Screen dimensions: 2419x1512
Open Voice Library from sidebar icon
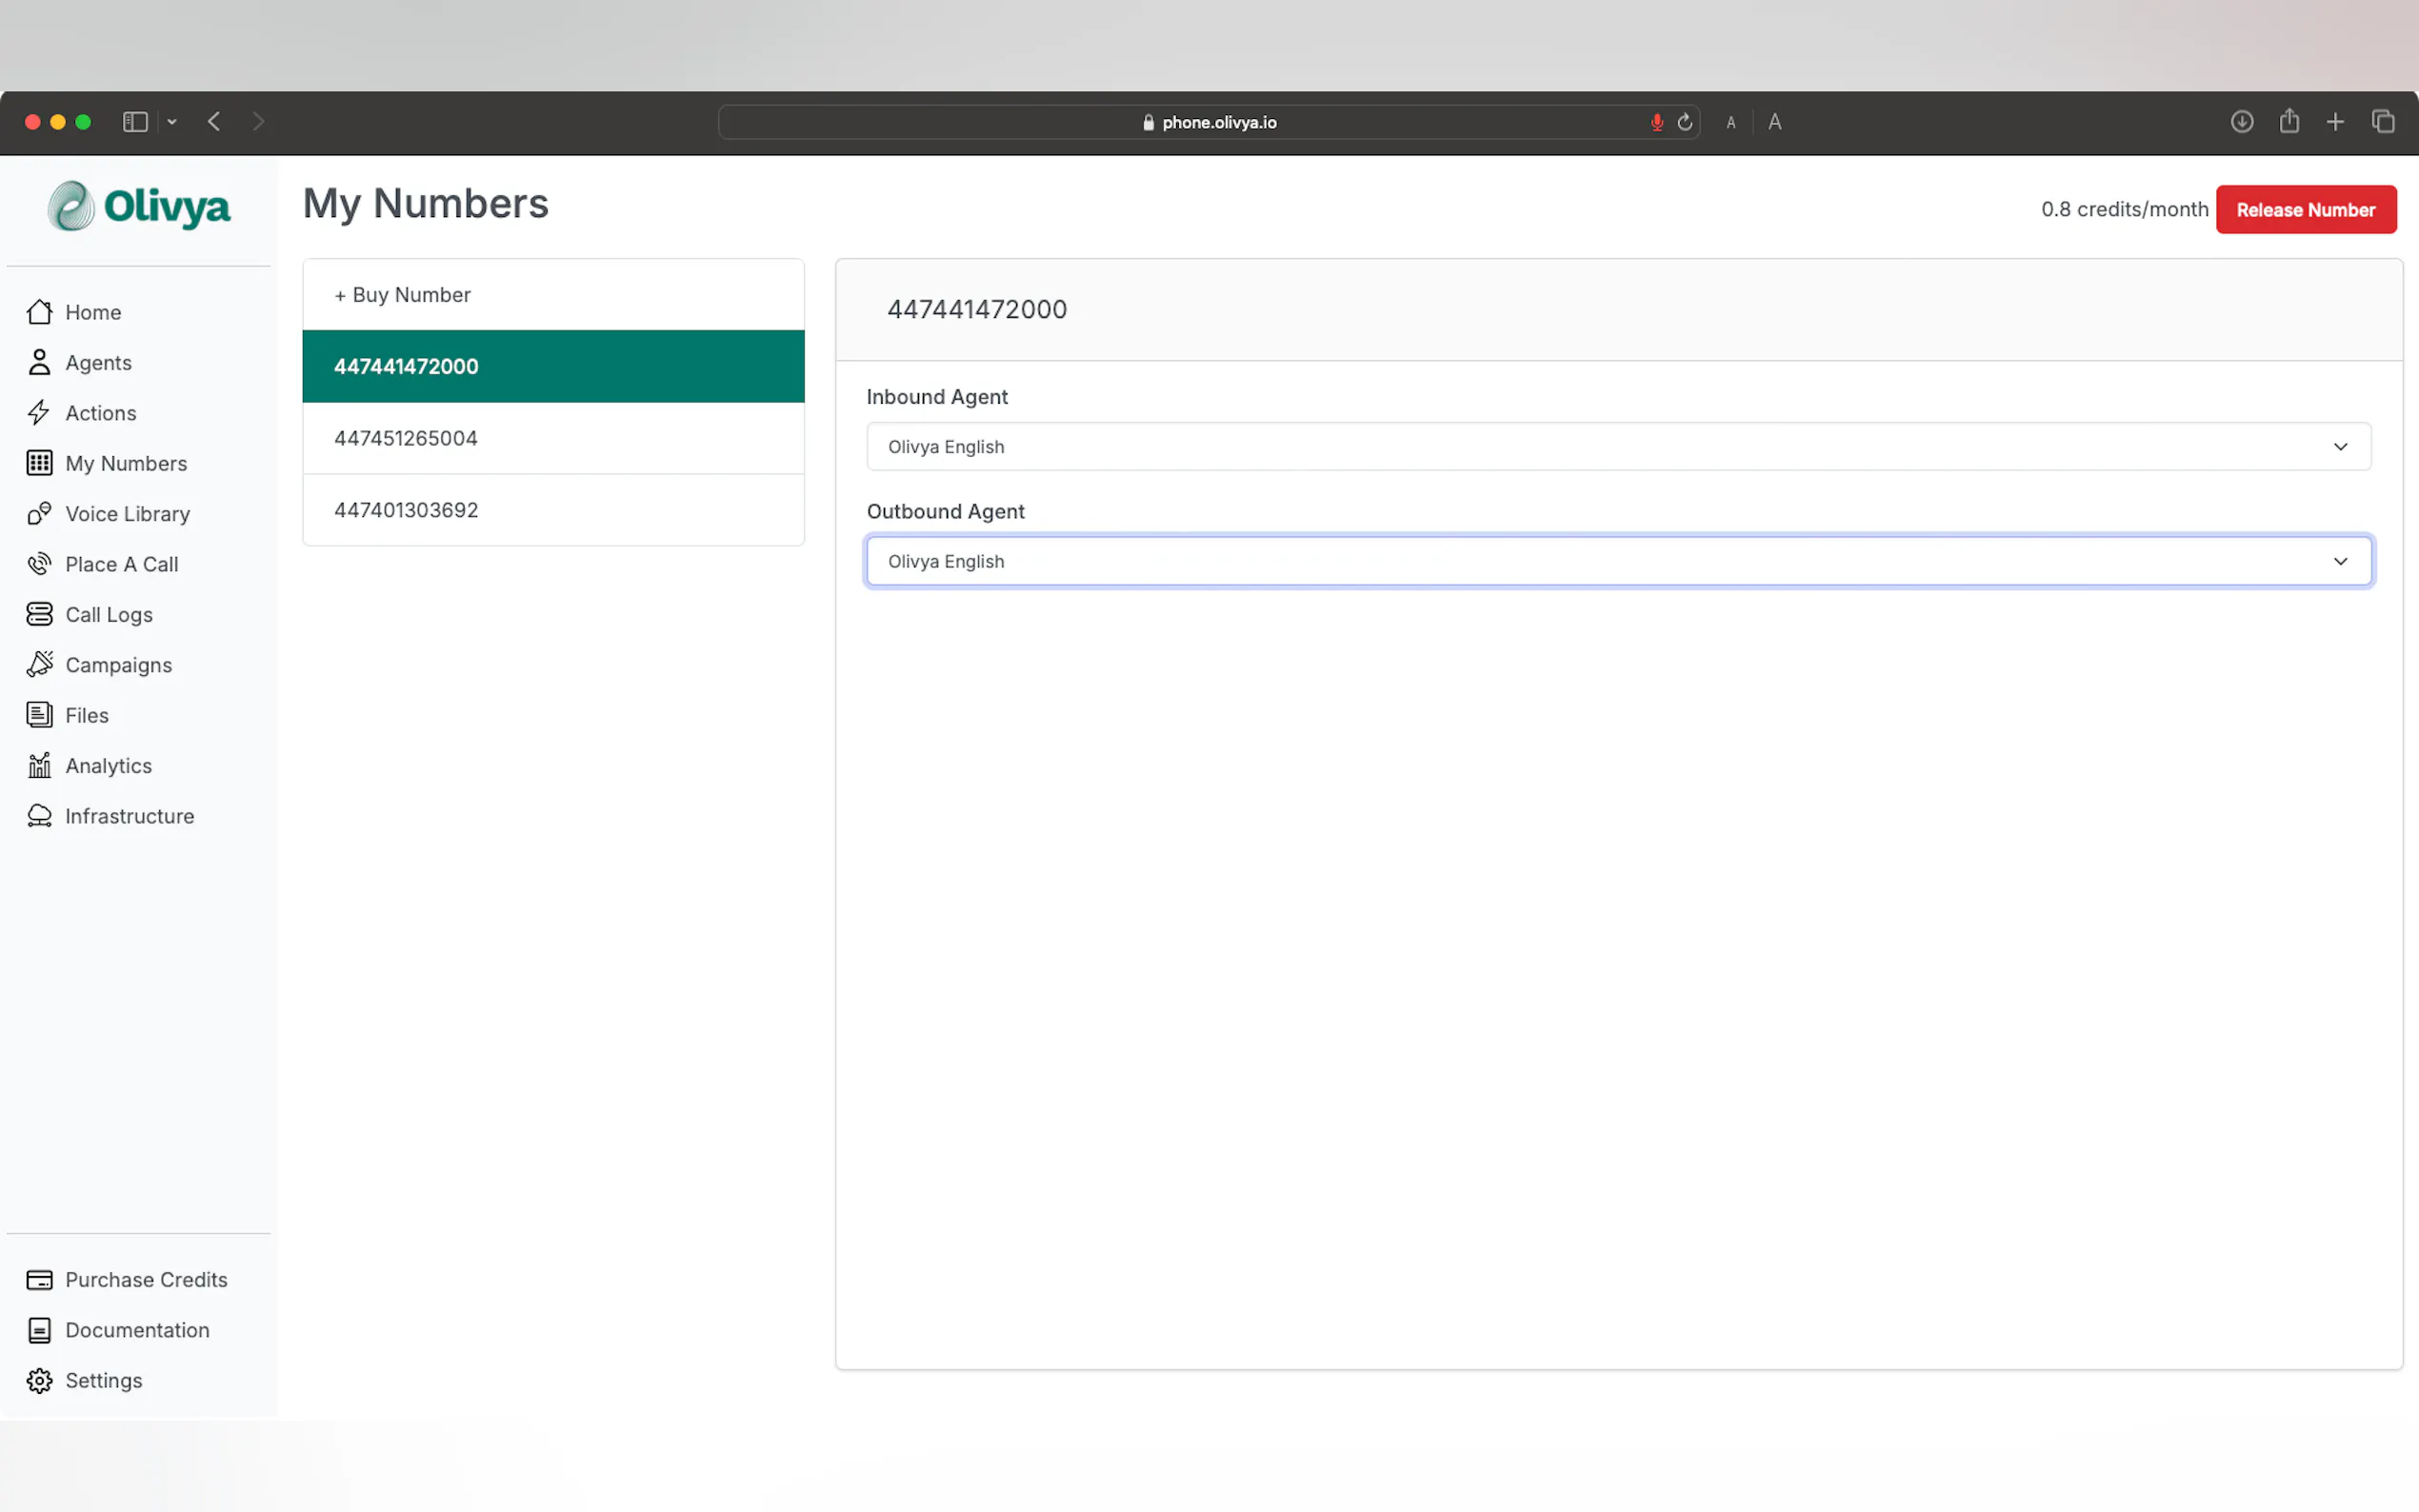click(39, 514)
